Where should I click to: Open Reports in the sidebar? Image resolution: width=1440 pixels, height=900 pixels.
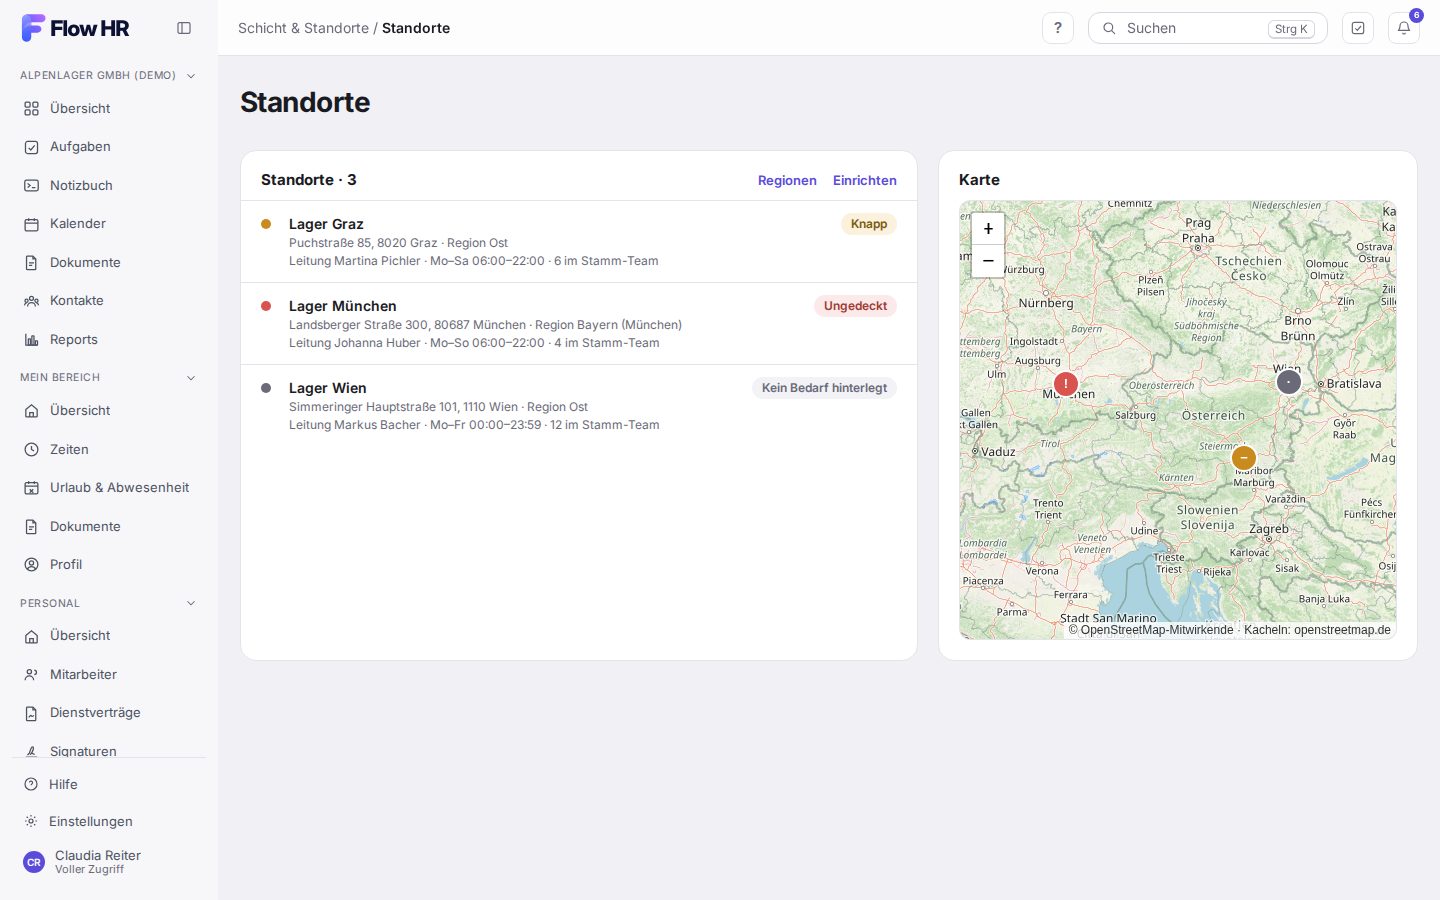click(x=108, y=340)
